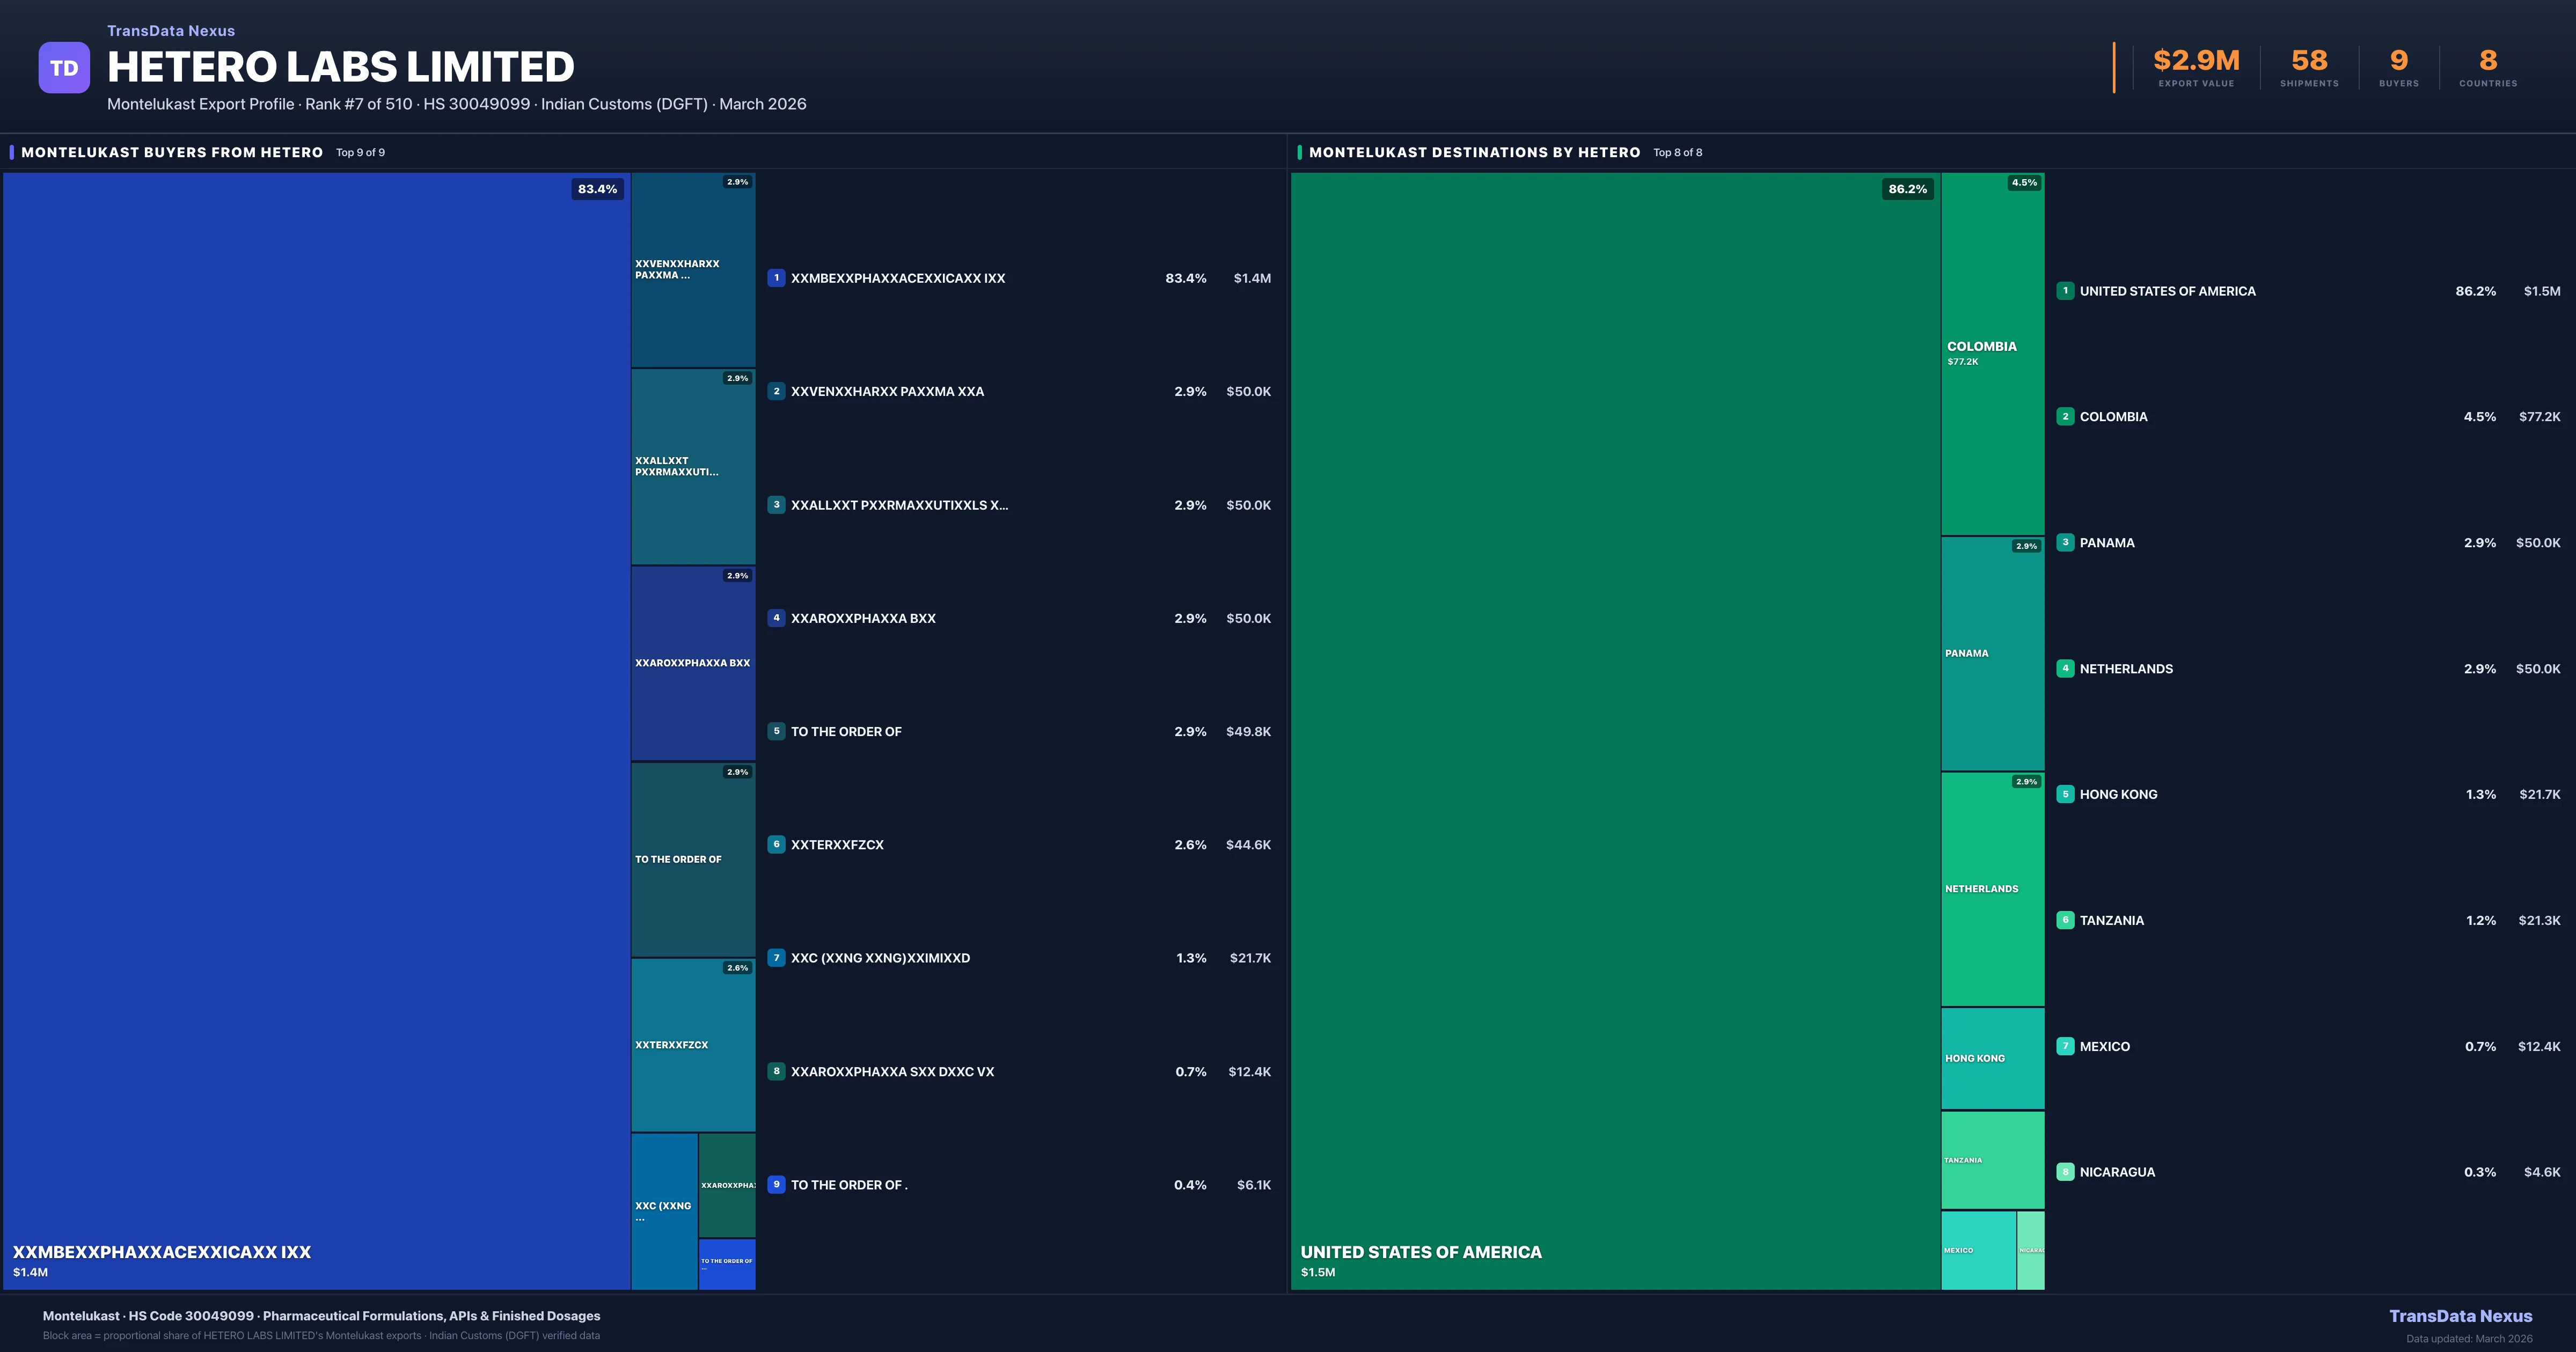Click the TransData Nexus footer branding
Image resolution: width=2576 pixels, height=1352 pixels.
(2462, 1316)
